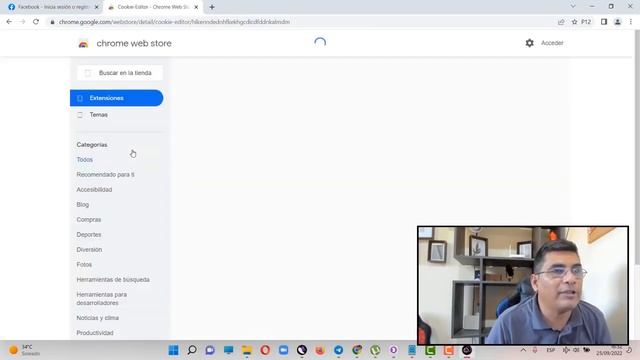Click the 'chrome web store' title text

coord(134,43)
